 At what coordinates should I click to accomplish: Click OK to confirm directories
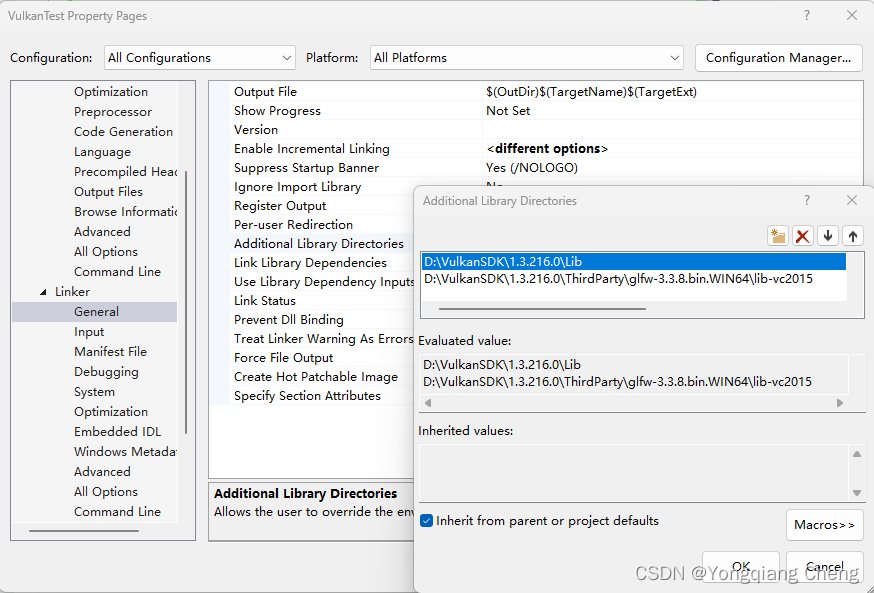click(x=741, y=566)
